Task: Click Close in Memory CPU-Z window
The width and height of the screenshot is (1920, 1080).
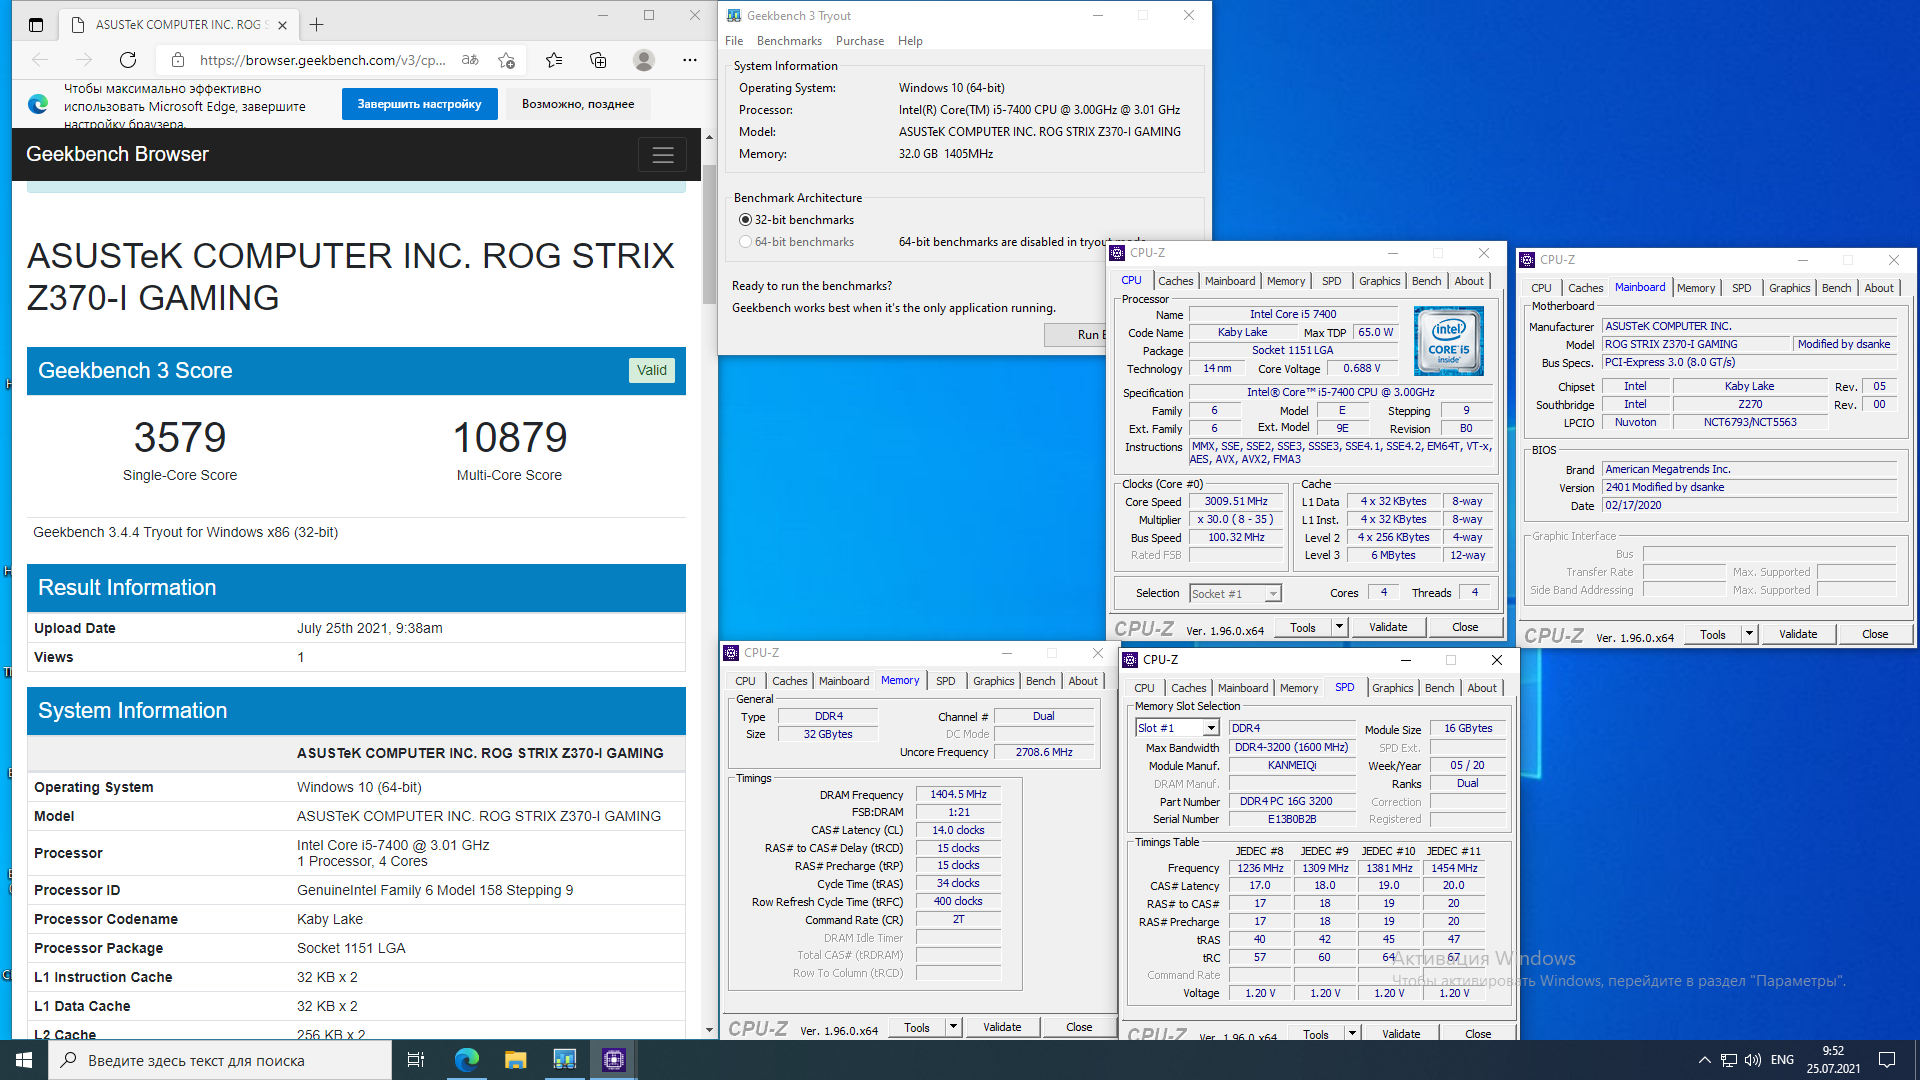Action: pyautogui.click(x=1079, y=1027)
